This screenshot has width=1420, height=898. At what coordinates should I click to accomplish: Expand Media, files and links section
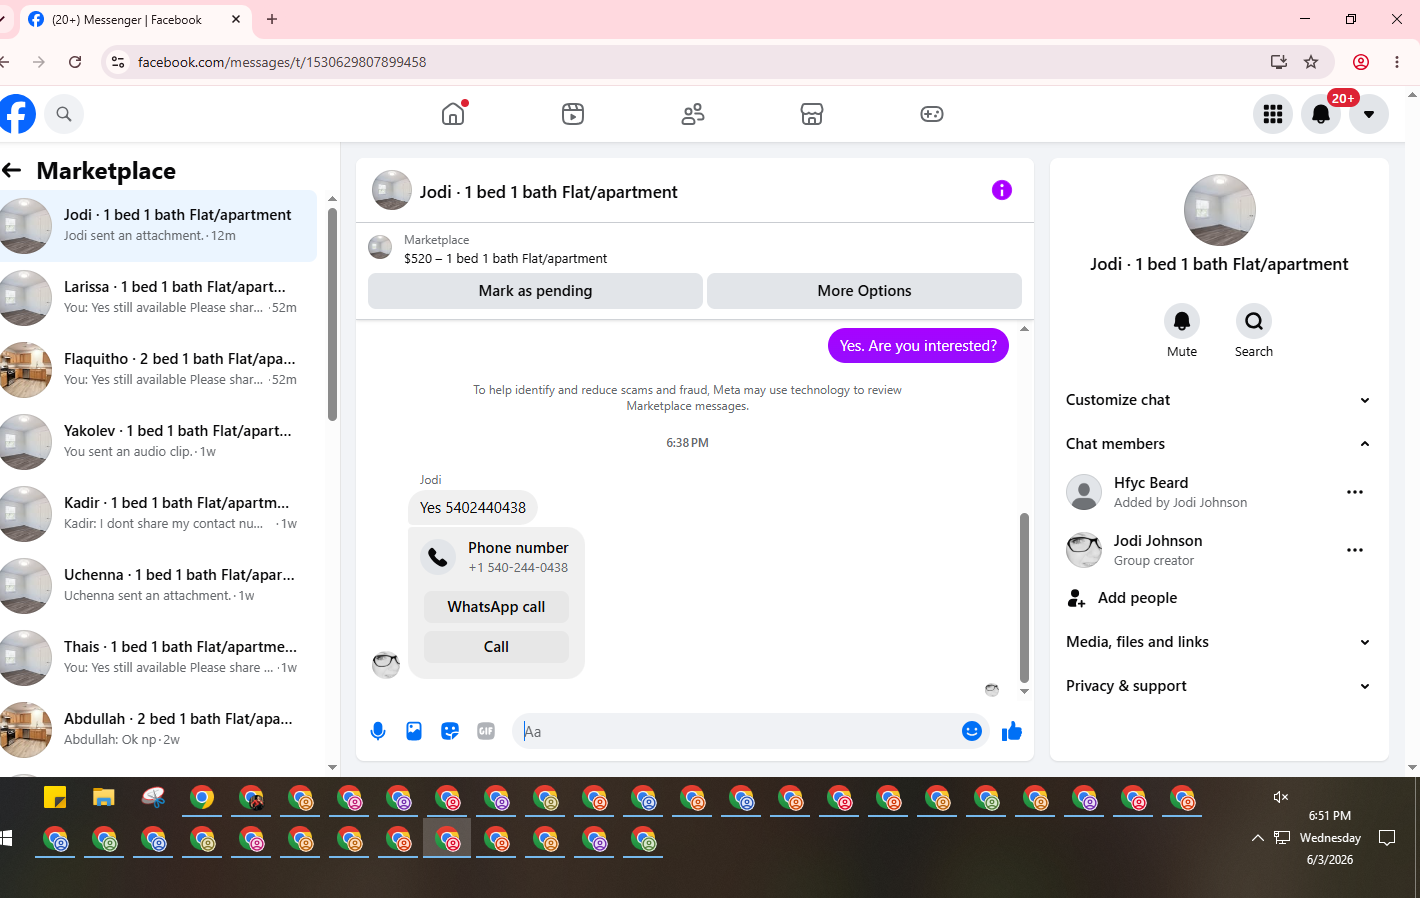pos(1218,642)
